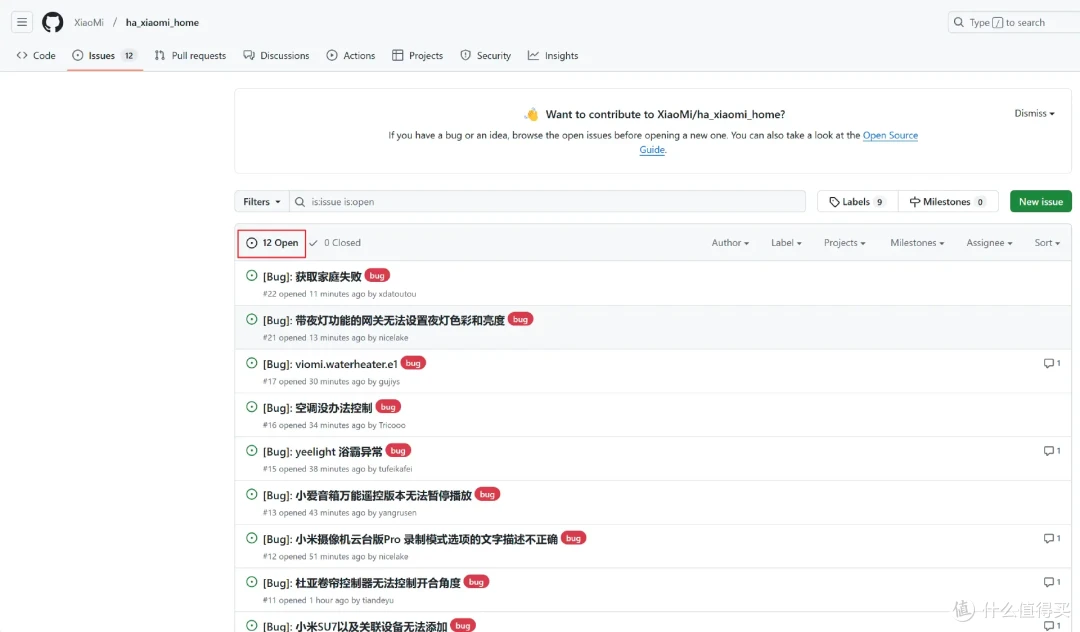This screenshot has height=632, width=1080.
Task: Expand the Projects filter dropdown
Action: pos(844,242)
